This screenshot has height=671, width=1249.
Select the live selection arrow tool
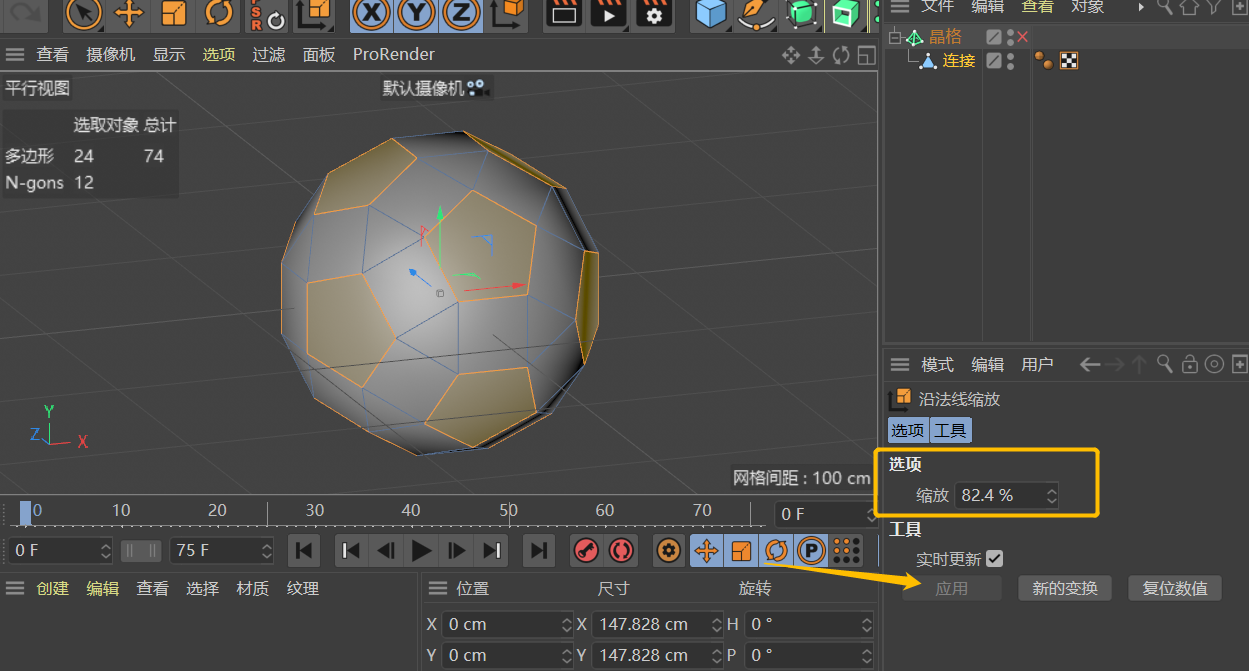click(85, 13)
